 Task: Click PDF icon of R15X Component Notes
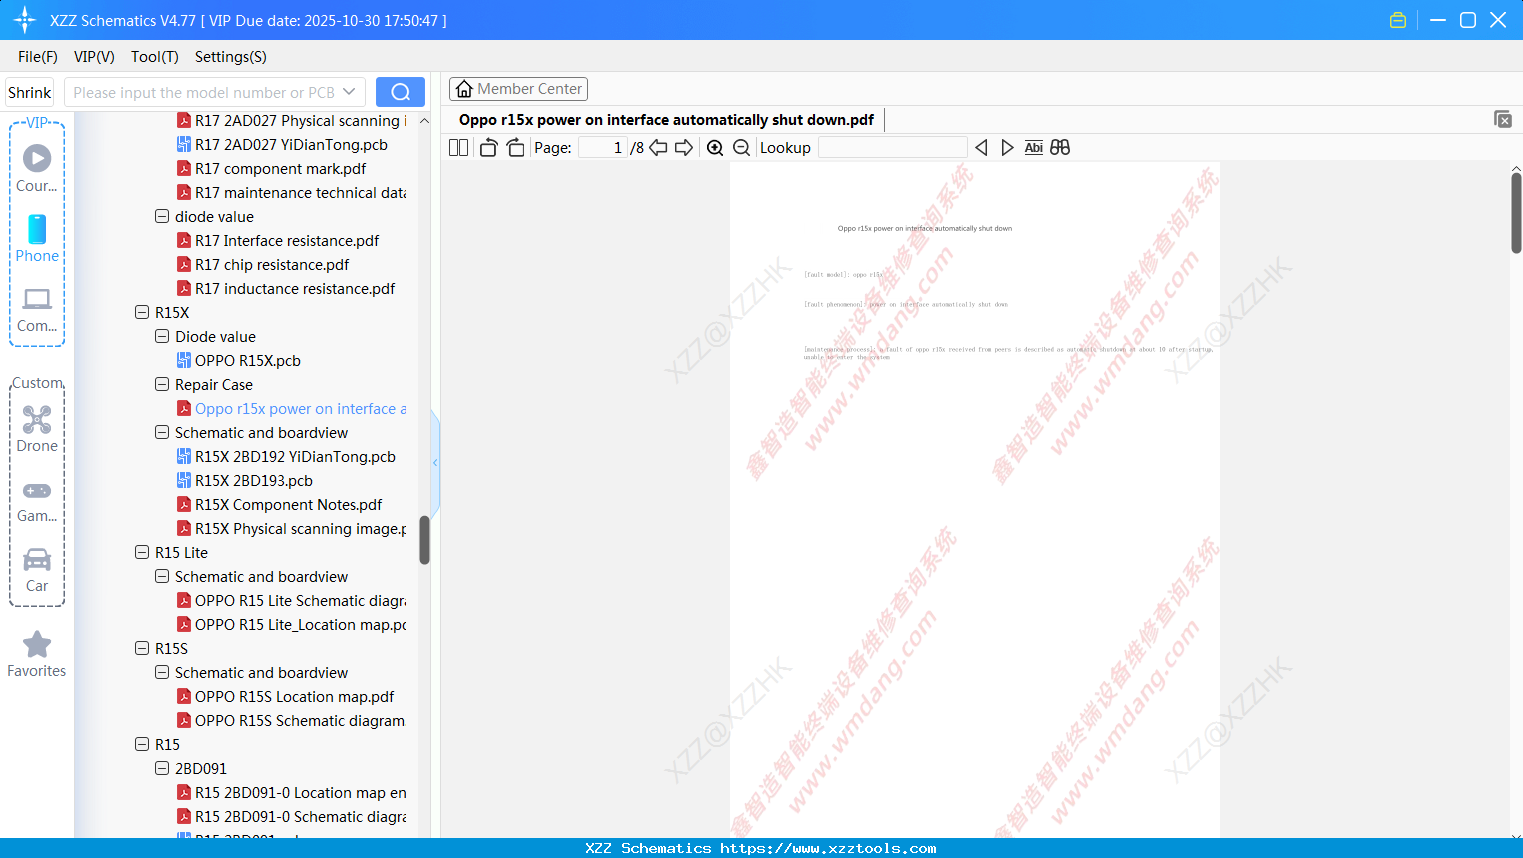pyautogui.click(x=184, y=504)
